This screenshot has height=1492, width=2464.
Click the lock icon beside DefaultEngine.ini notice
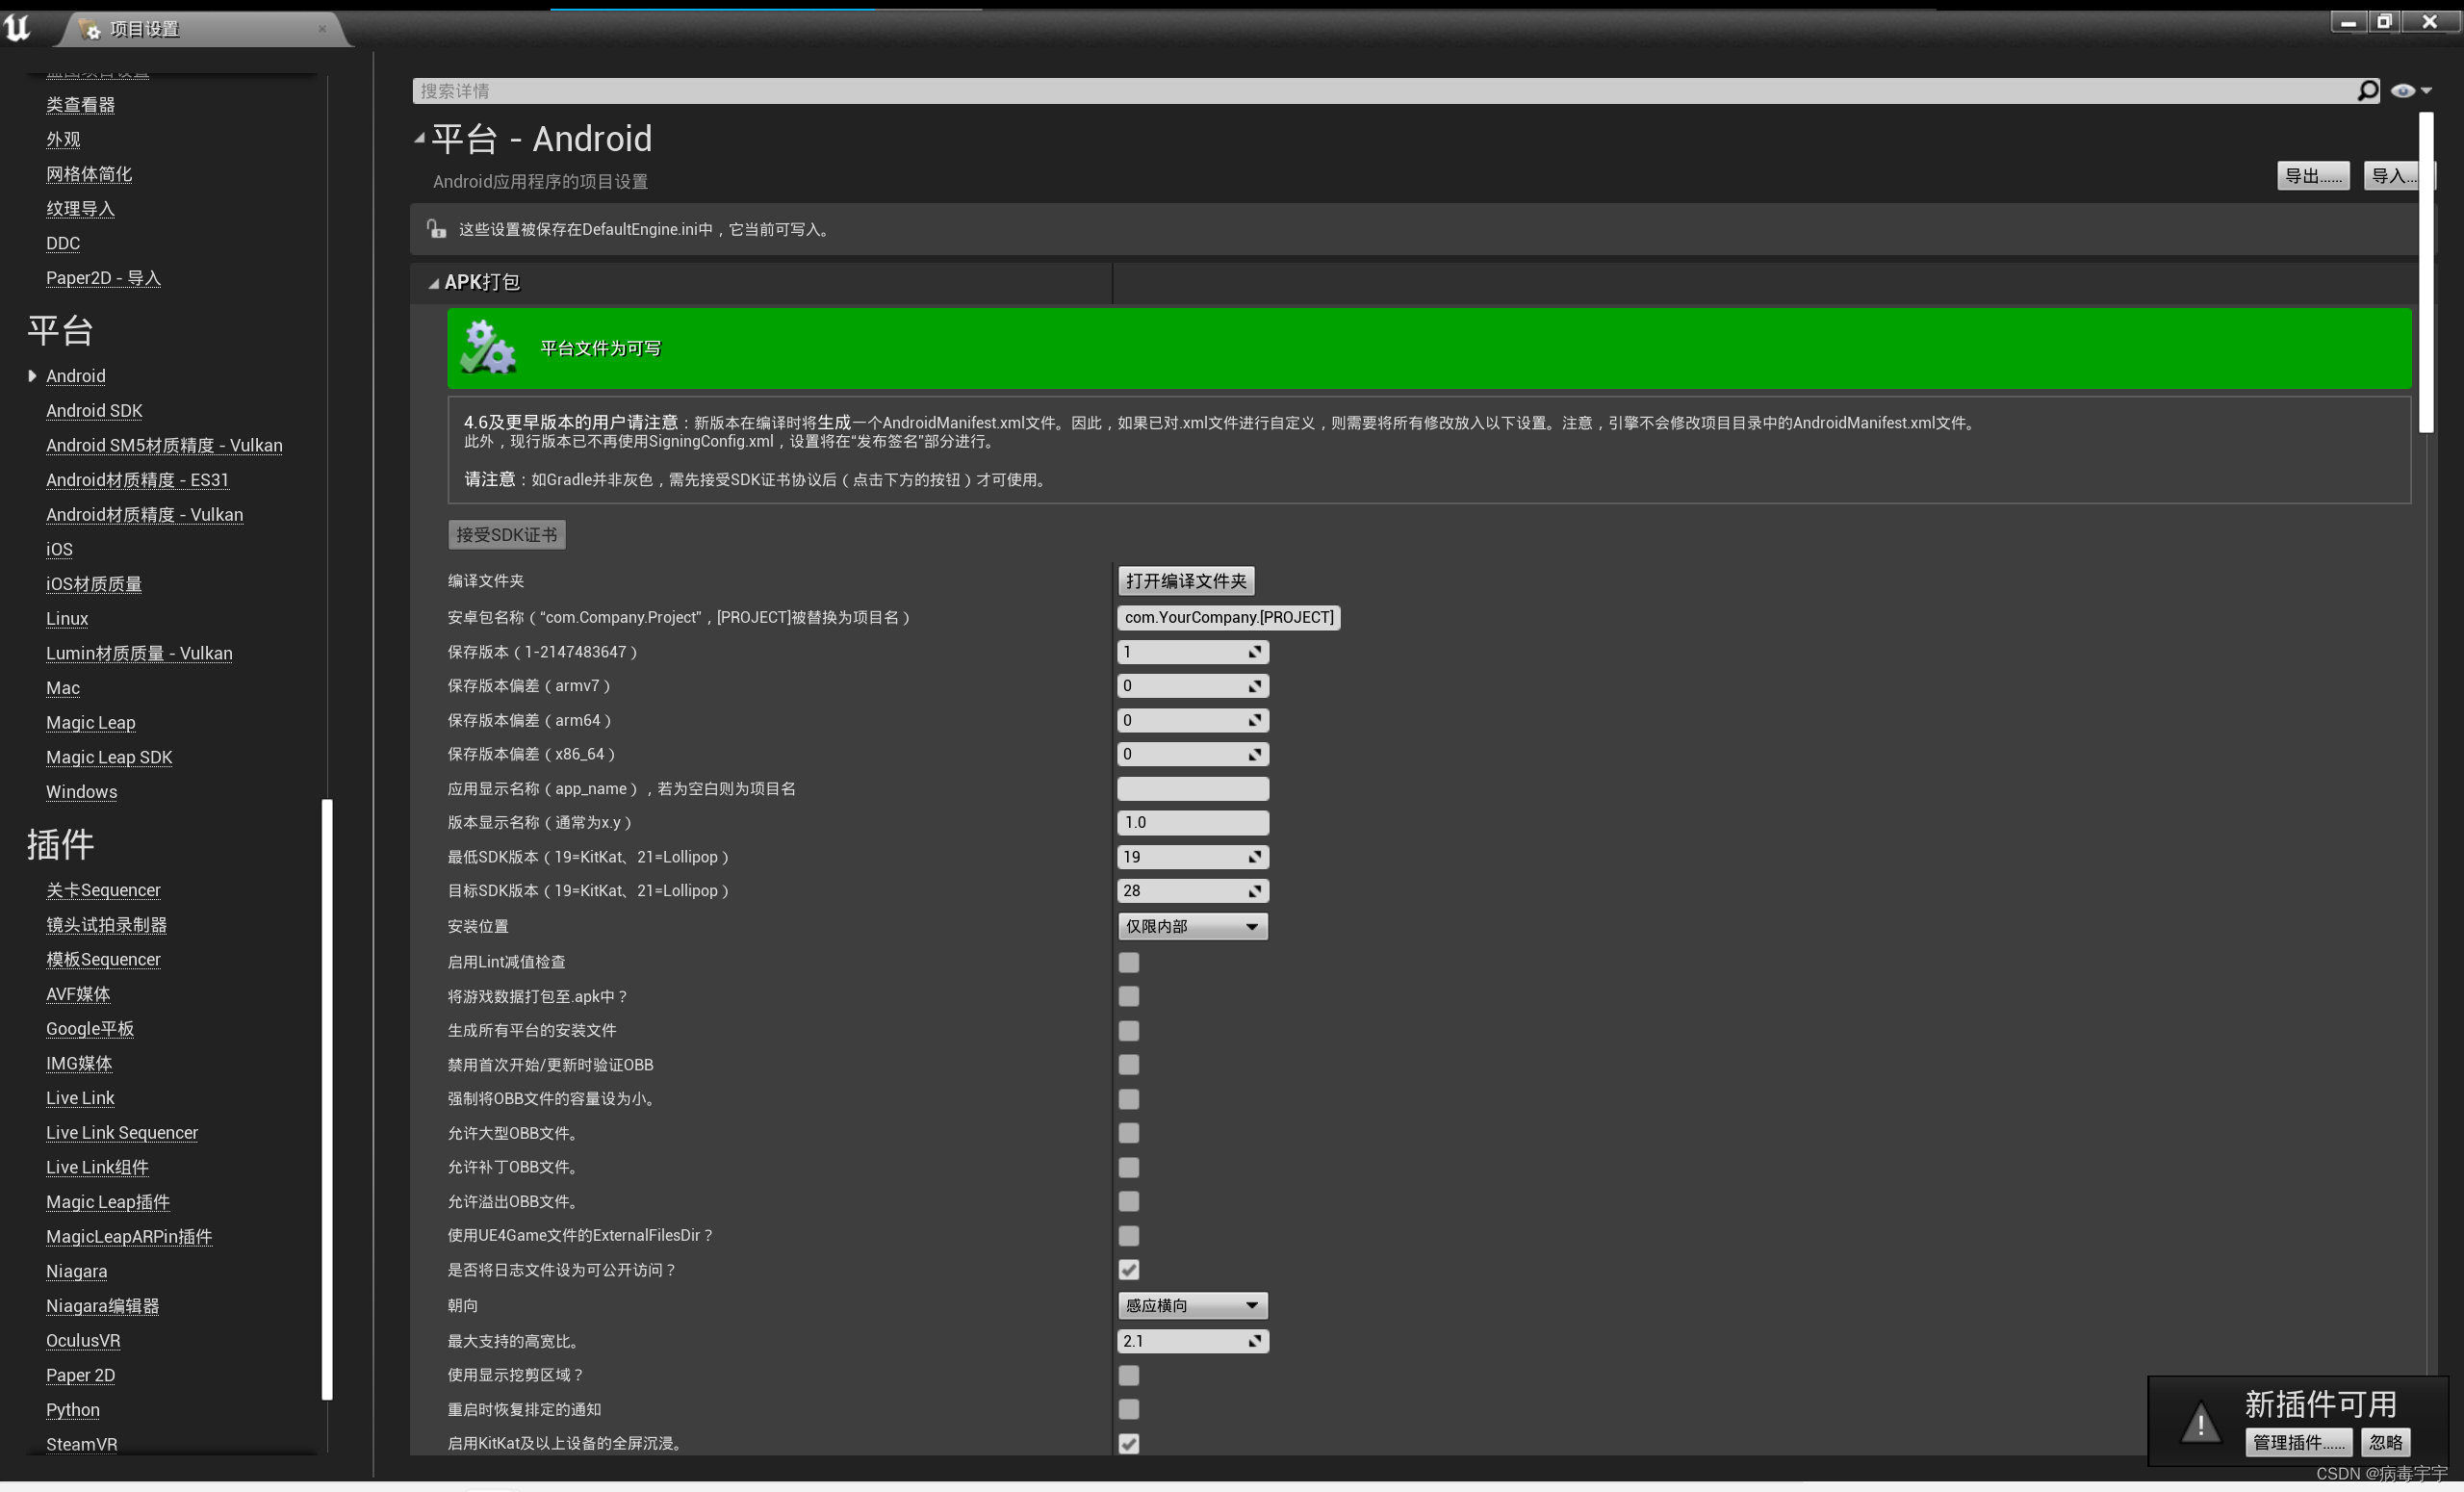pyautogui.click(x=436, y=229)
